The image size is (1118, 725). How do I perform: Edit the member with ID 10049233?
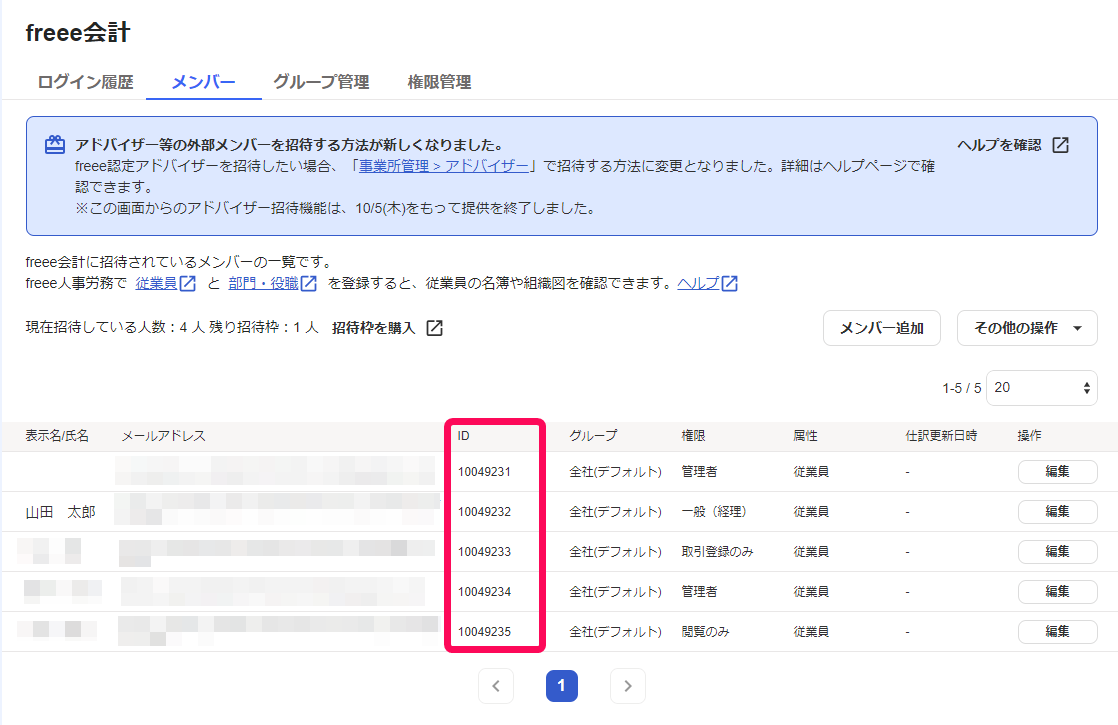[x=1057, y=552]
